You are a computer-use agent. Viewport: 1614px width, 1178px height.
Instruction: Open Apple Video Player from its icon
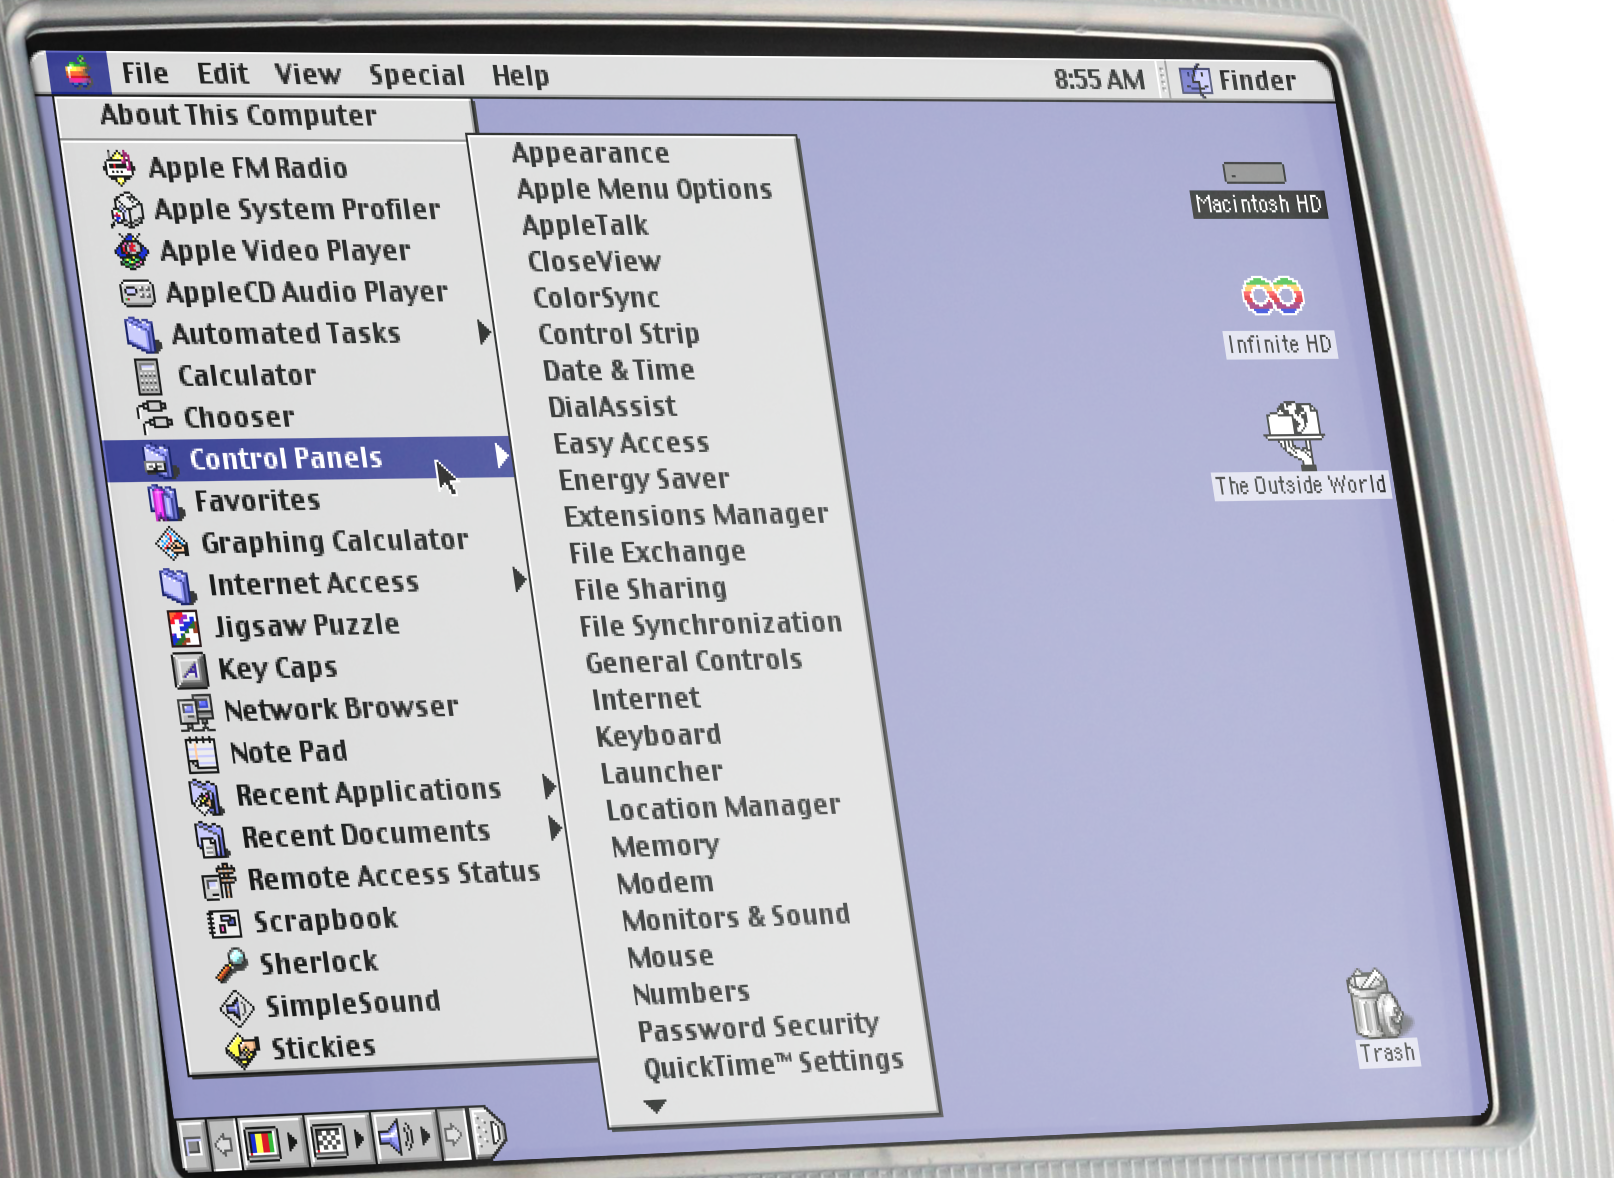click(x=131, y=251)
